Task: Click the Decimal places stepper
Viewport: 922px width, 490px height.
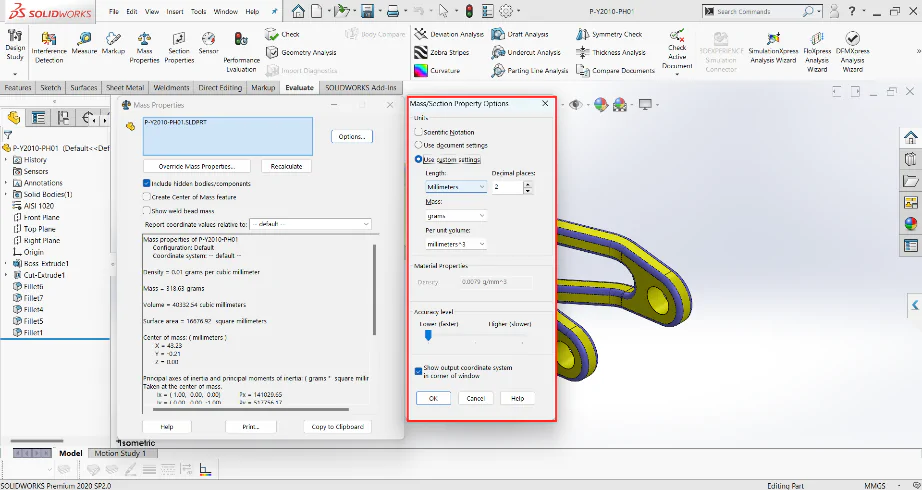Action: 527,187
